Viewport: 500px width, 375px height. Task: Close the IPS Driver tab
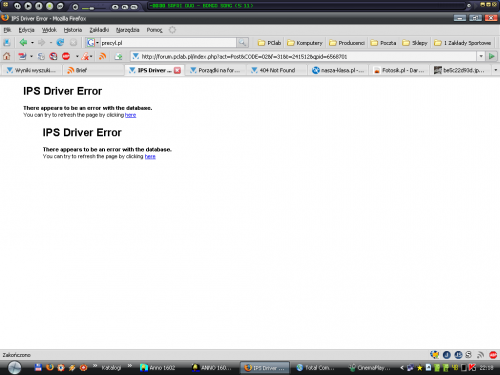(x=177, y=70)
